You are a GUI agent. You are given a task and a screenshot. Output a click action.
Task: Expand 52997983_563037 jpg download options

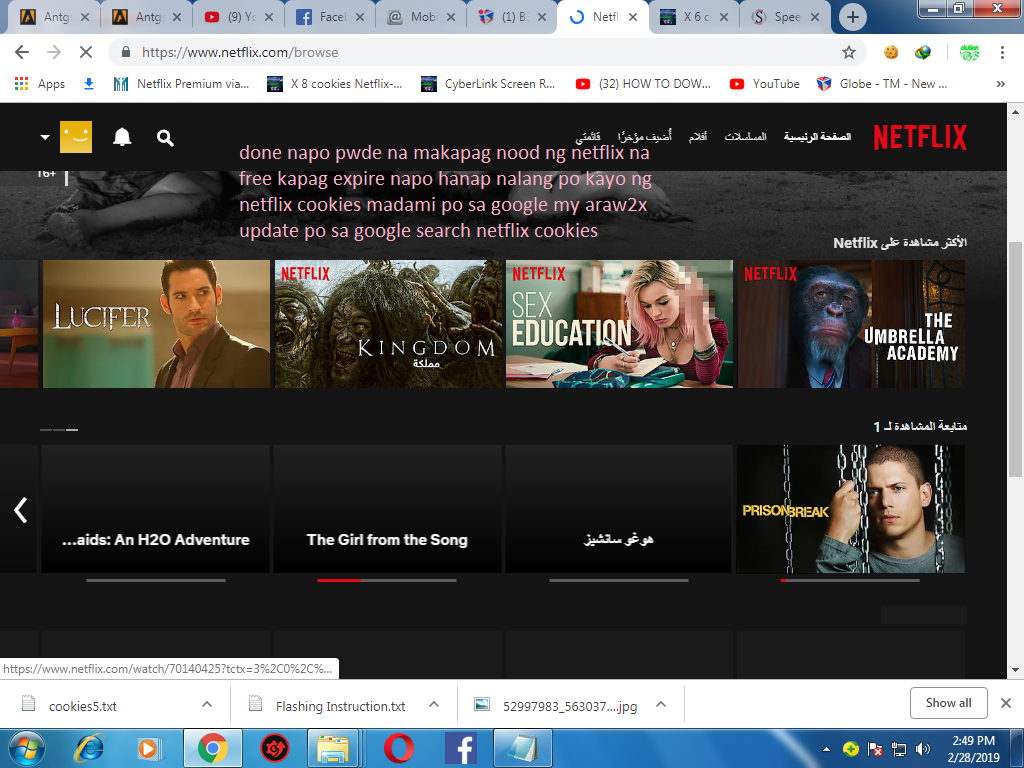pos(661,704)
